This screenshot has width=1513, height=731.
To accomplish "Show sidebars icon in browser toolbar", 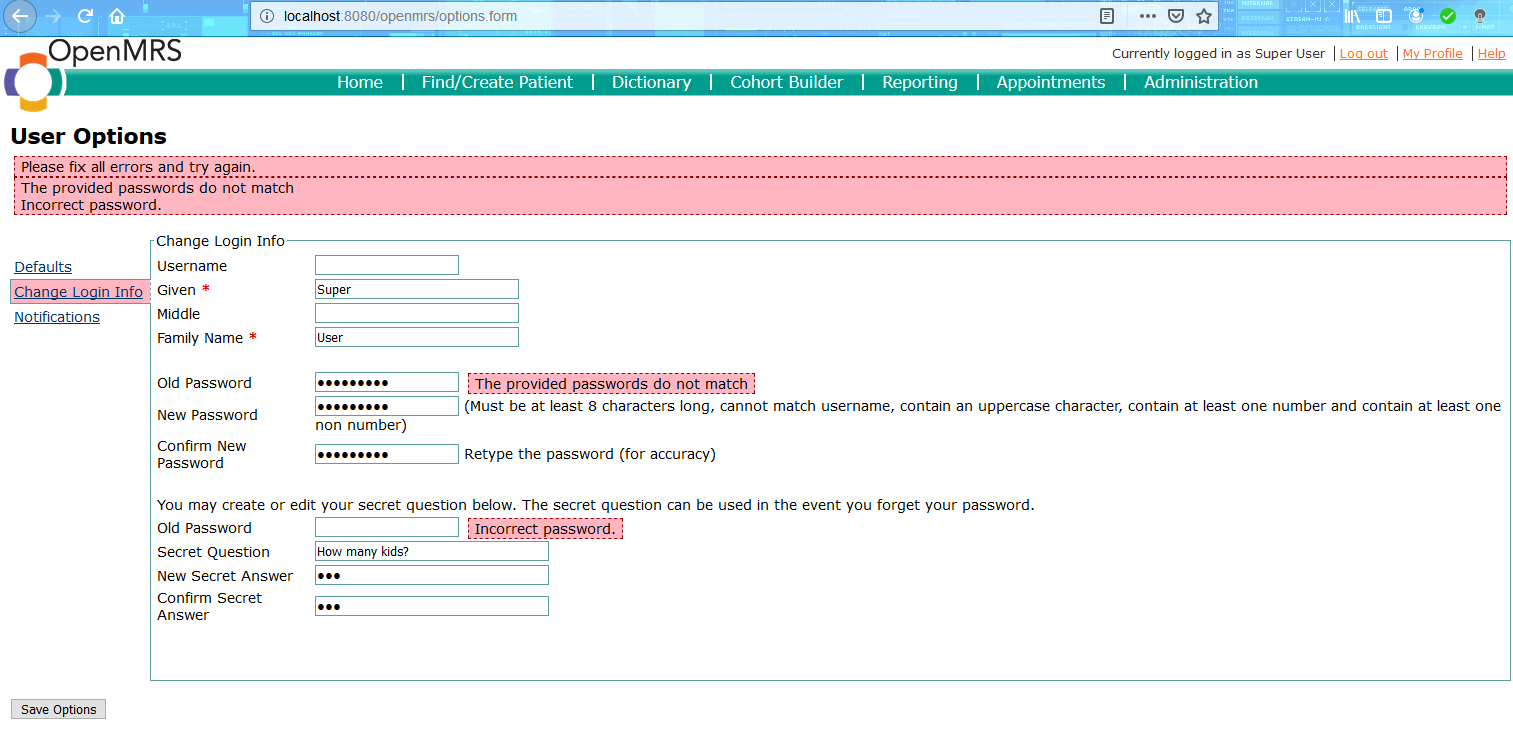I will (1384, 16).
